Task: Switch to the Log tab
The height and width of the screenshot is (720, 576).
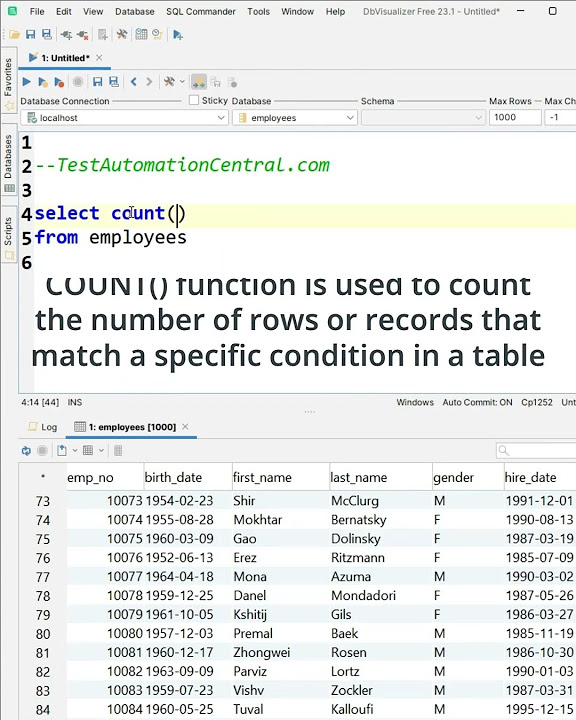Action: point(43,427)
